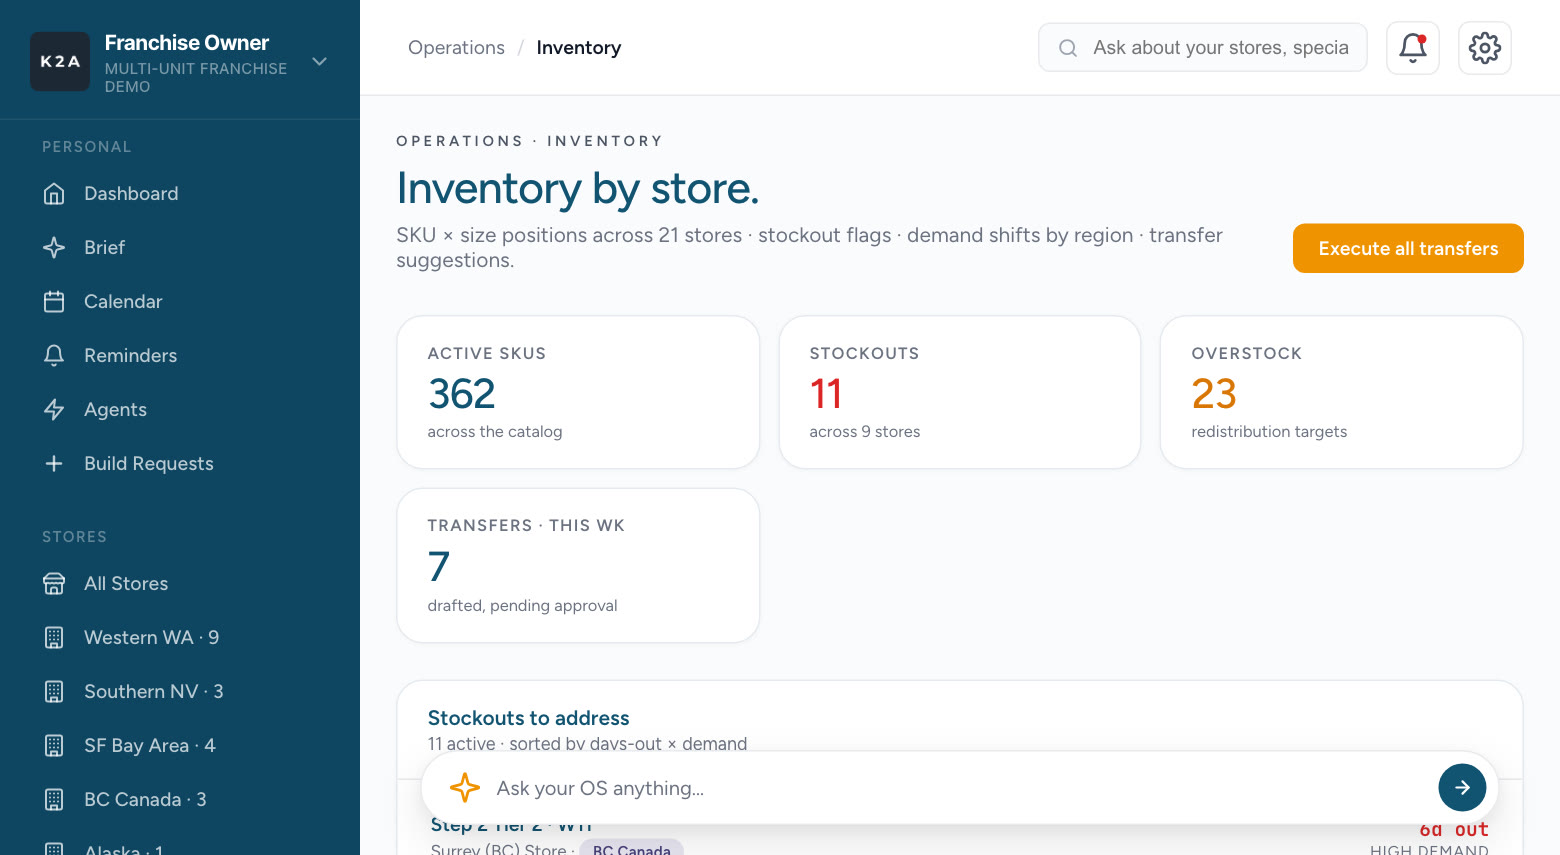Screen dimensions: 1560x855
Task: Click the orange sparkle in Ask bar
Action: (x=464, y=788)
